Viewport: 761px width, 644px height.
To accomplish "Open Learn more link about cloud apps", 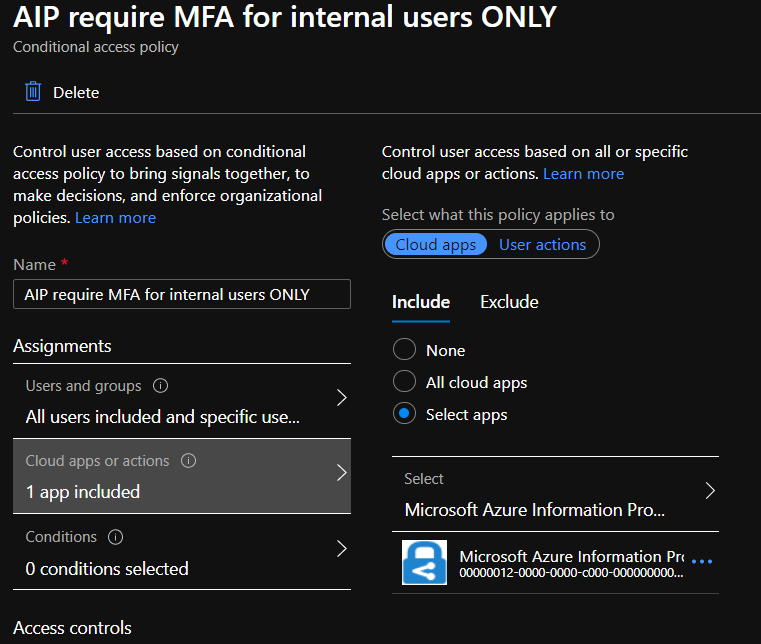I will tap(583, 174).
